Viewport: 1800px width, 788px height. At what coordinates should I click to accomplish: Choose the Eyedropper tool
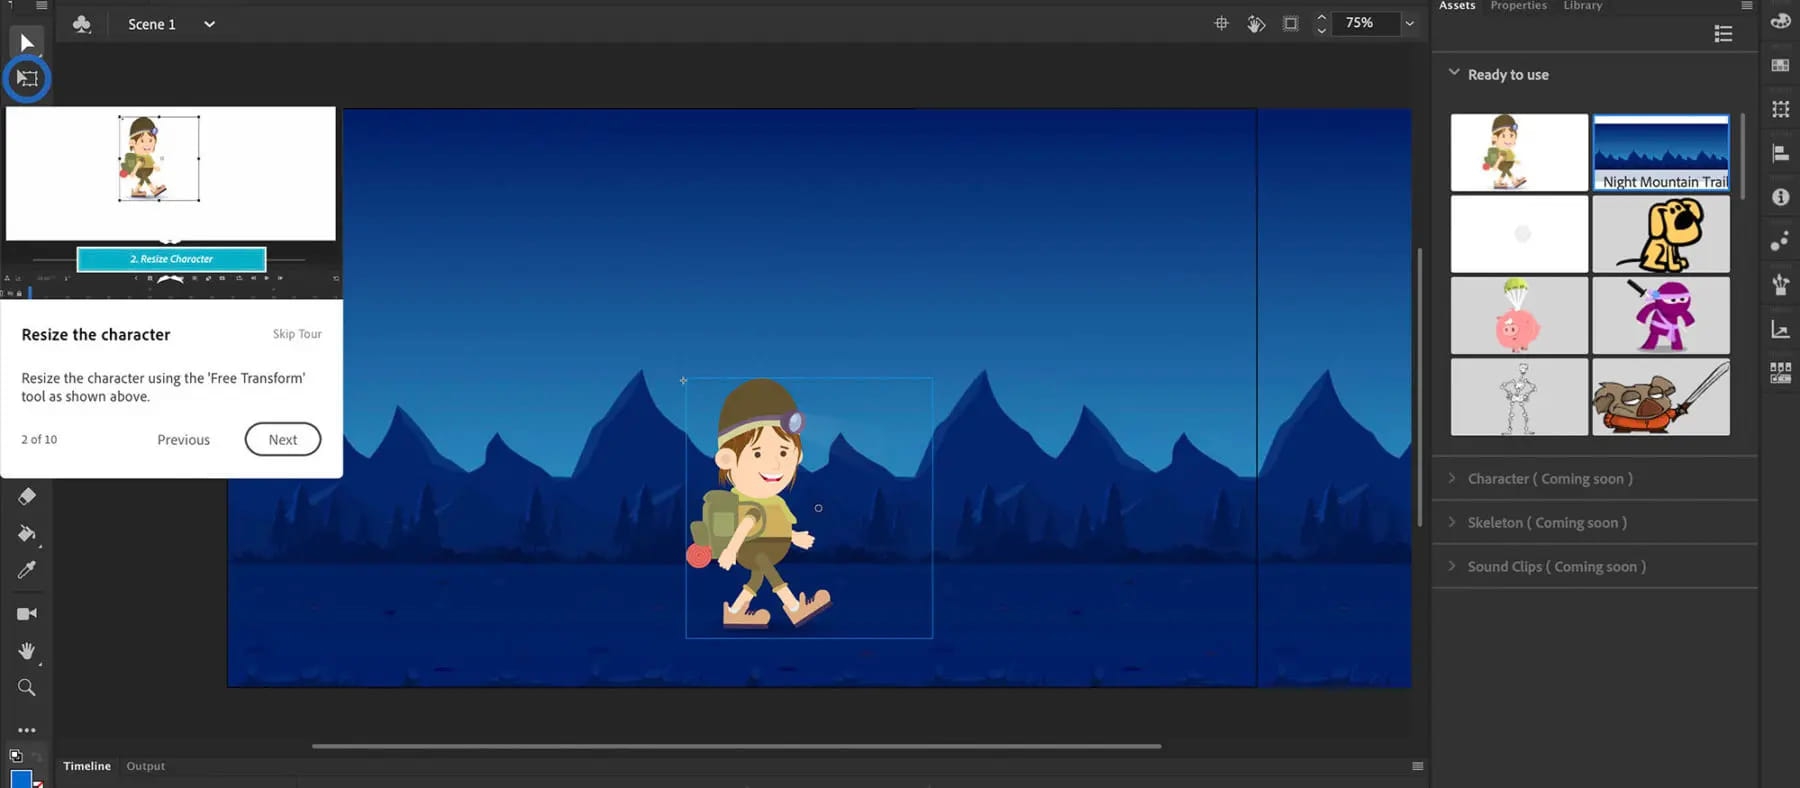(x=27, y=570)
